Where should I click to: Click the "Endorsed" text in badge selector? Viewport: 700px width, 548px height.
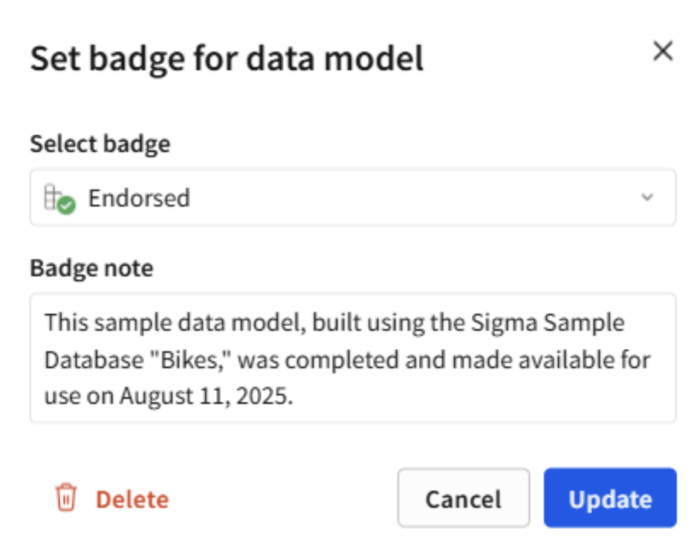pos(139,198)
